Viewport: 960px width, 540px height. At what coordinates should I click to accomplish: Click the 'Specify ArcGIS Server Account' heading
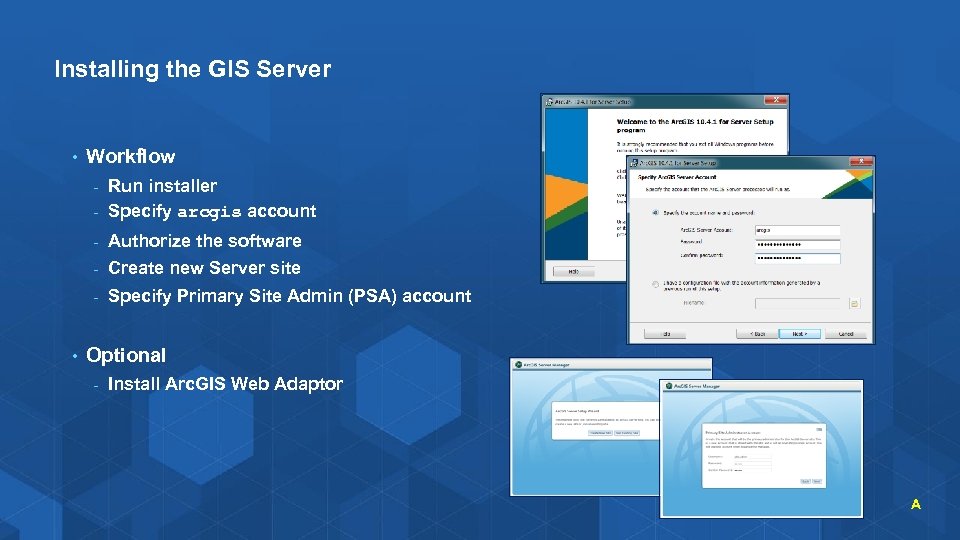(677, 177)
